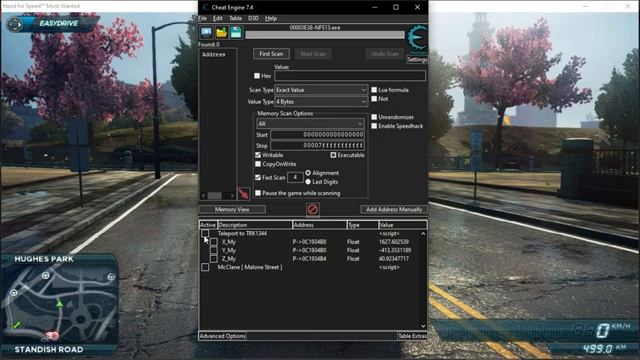Enable the Unrandomizer checkbox
640x360 pixels.
tap(374, 117)
